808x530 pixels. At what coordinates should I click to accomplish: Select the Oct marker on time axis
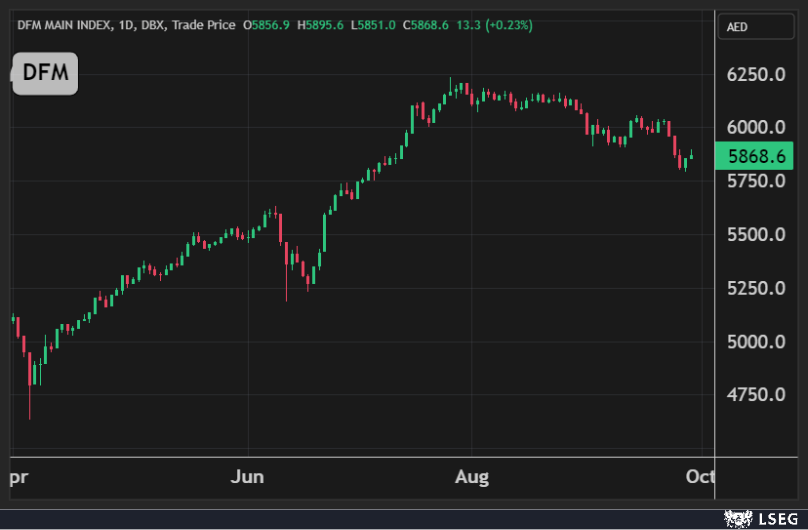coord(702,477)
